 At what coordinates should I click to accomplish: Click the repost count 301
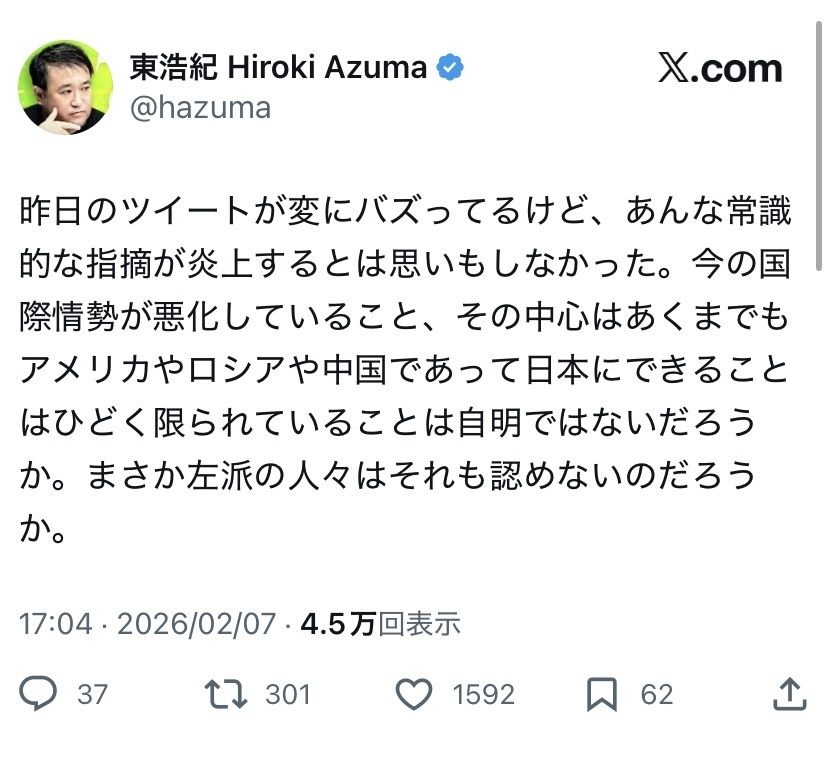(x=288, y=694)
